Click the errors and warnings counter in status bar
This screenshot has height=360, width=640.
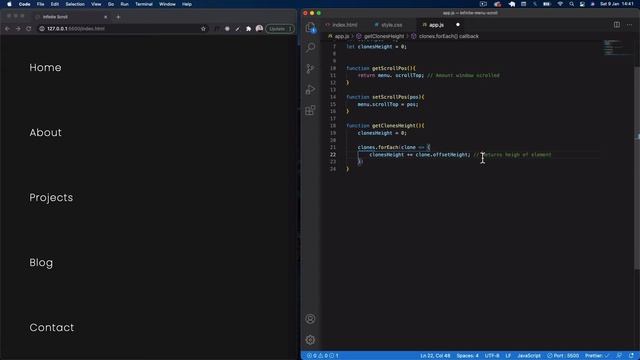[322, 356]
